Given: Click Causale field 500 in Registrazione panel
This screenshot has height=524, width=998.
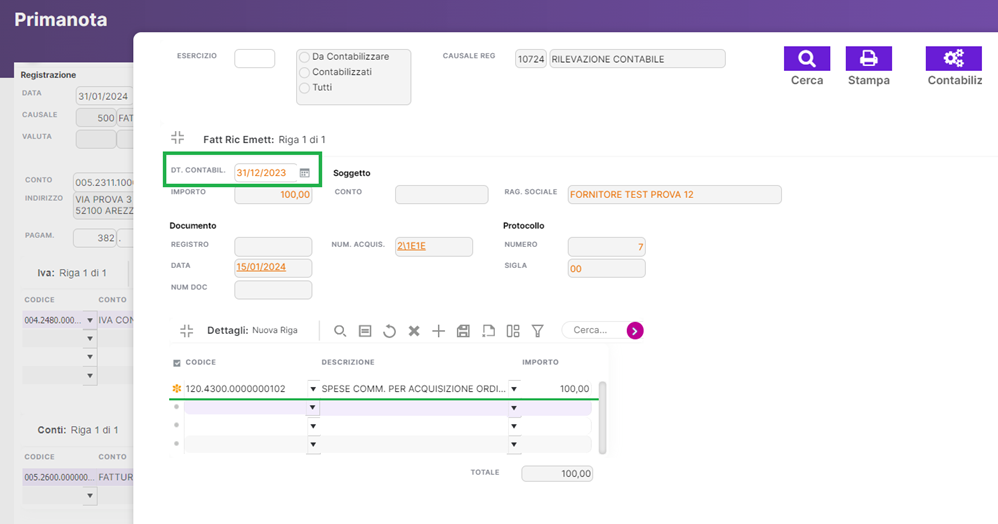Looking at the screenshot, I should click(96, 118).
